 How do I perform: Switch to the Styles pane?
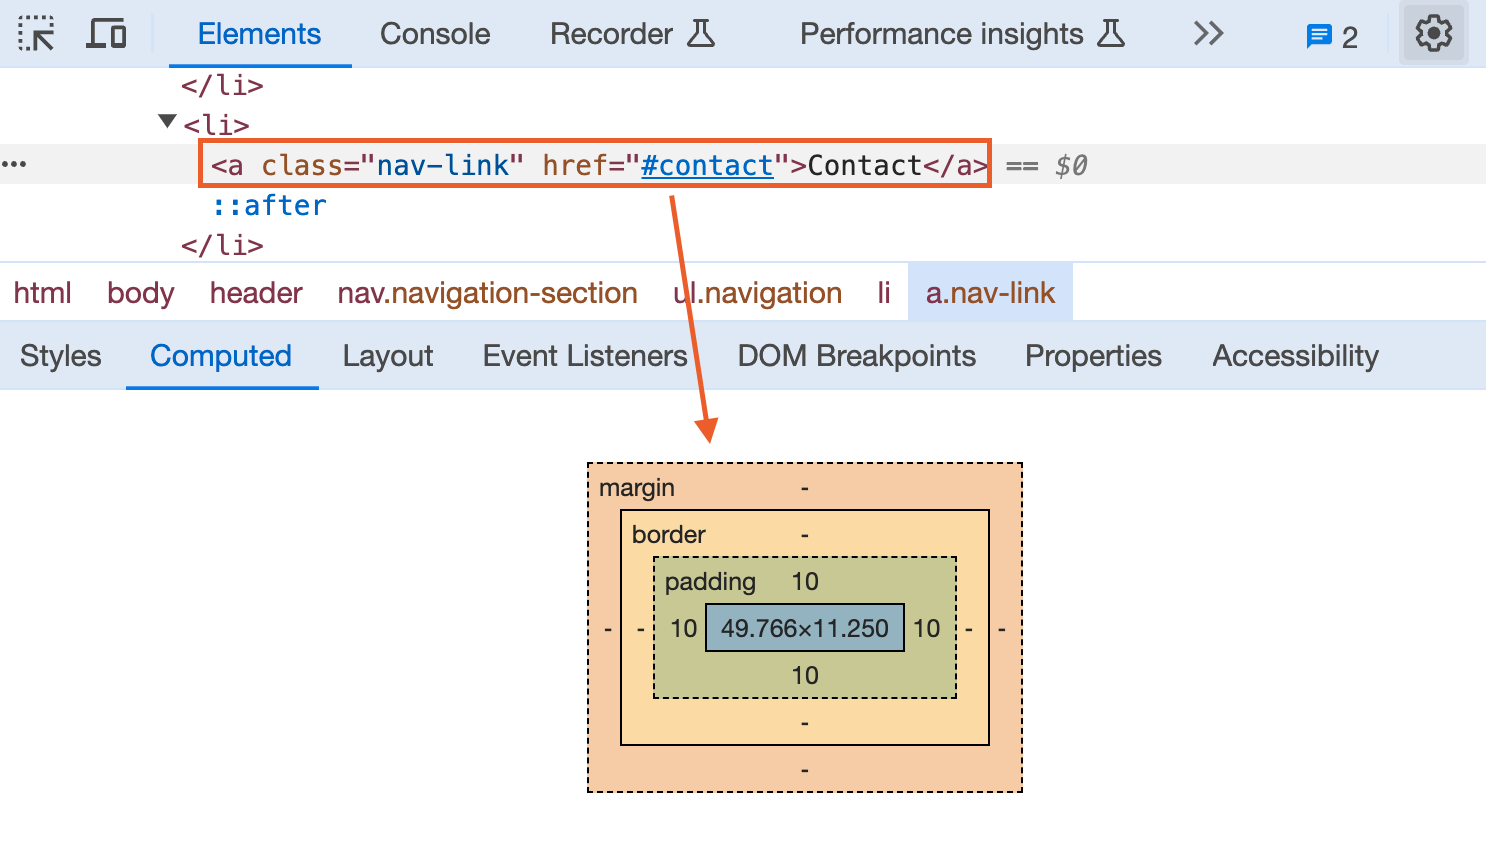61,356
